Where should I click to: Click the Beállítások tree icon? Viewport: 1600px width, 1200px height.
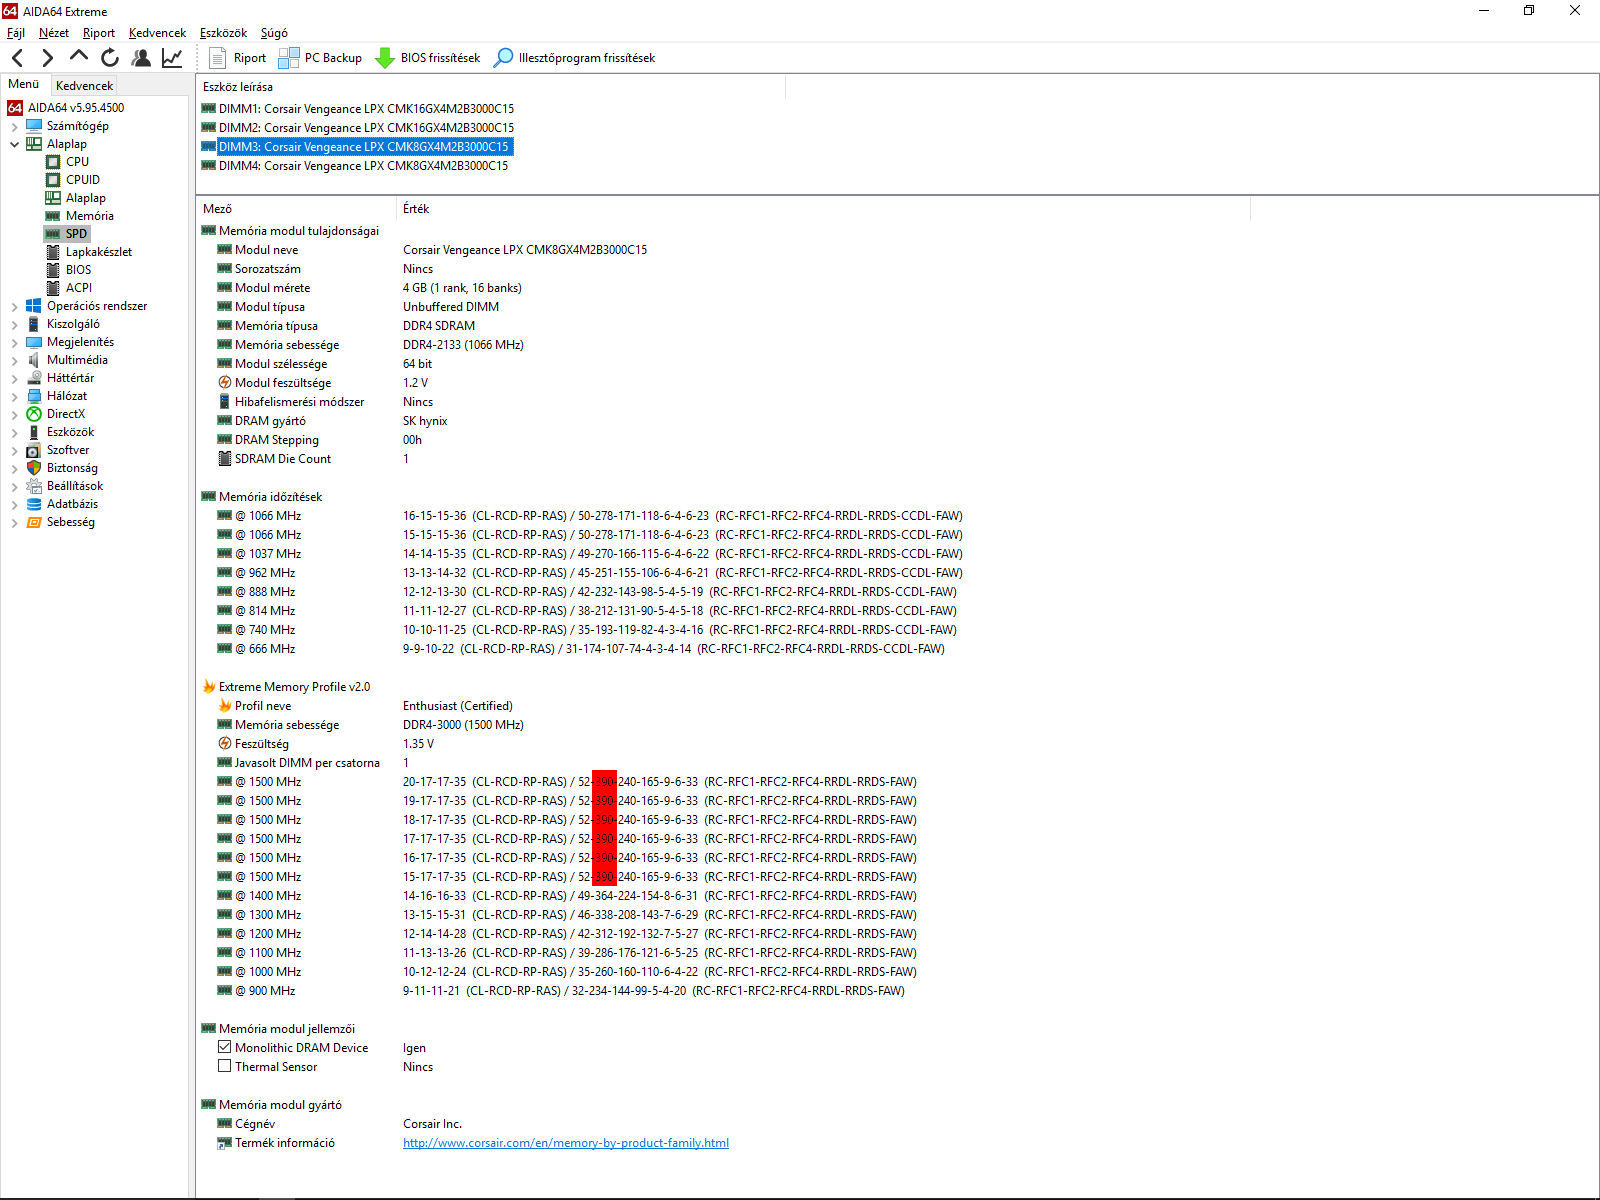point(34,486)
